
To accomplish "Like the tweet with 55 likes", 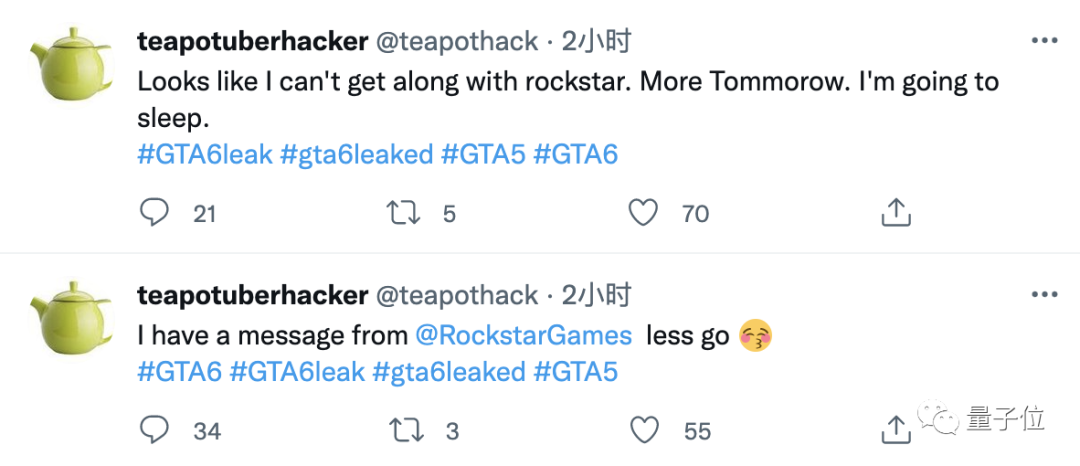I will (x=643, y=430).
